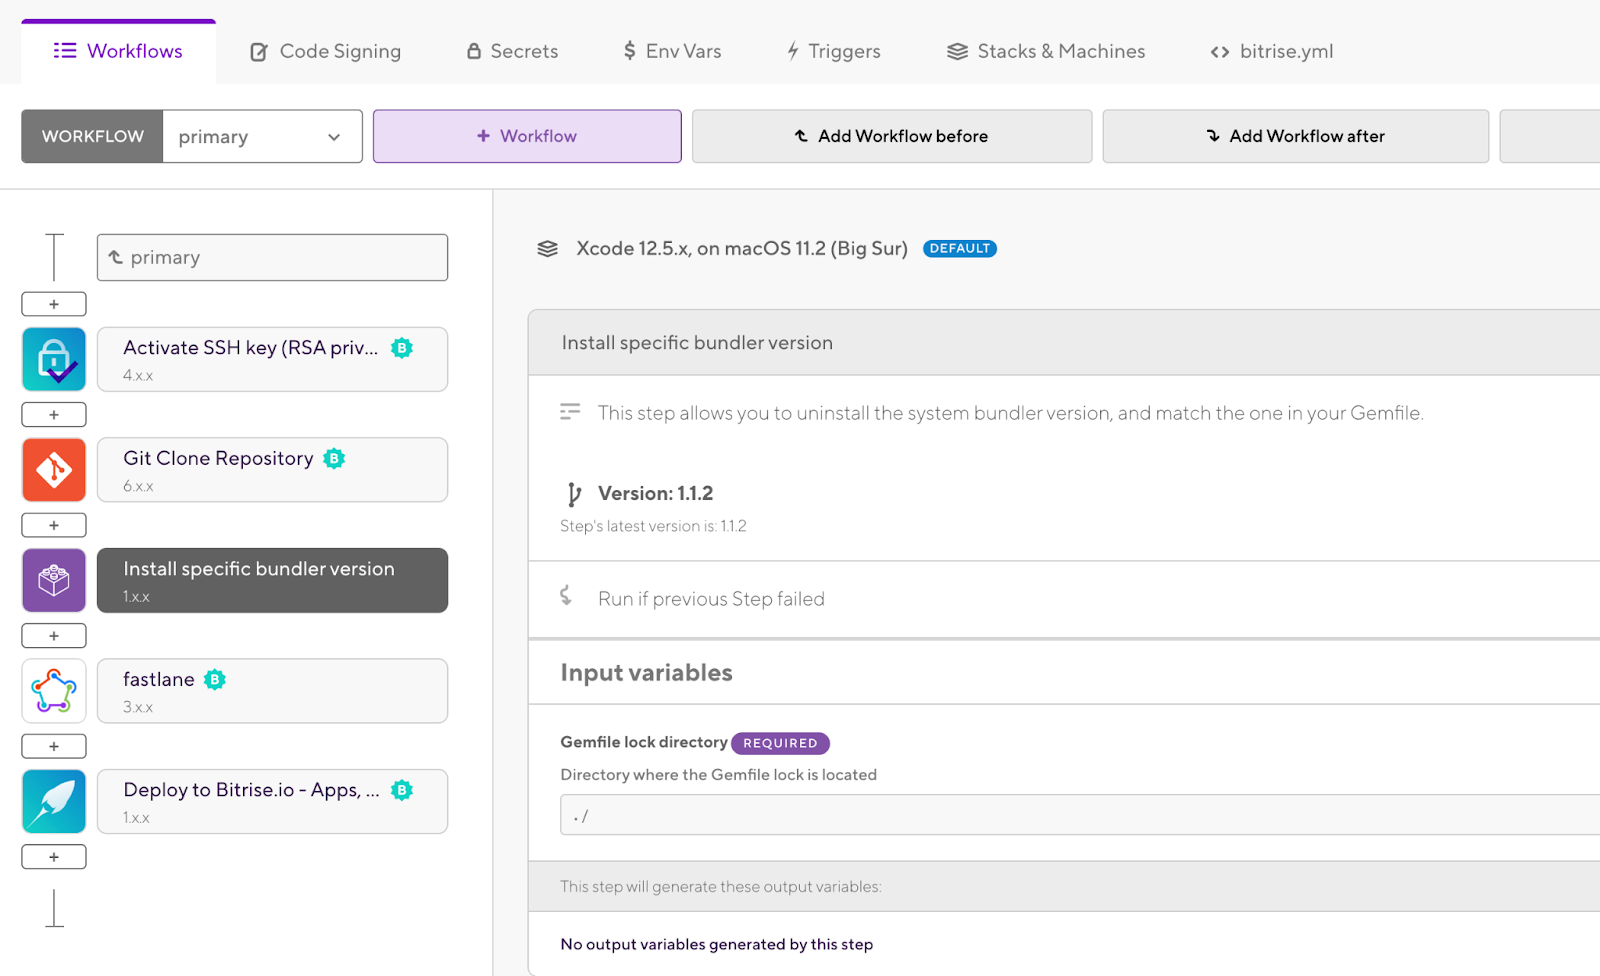Click the verified badge on the fastlane step

pyautogui.click(x=215, y=680)
